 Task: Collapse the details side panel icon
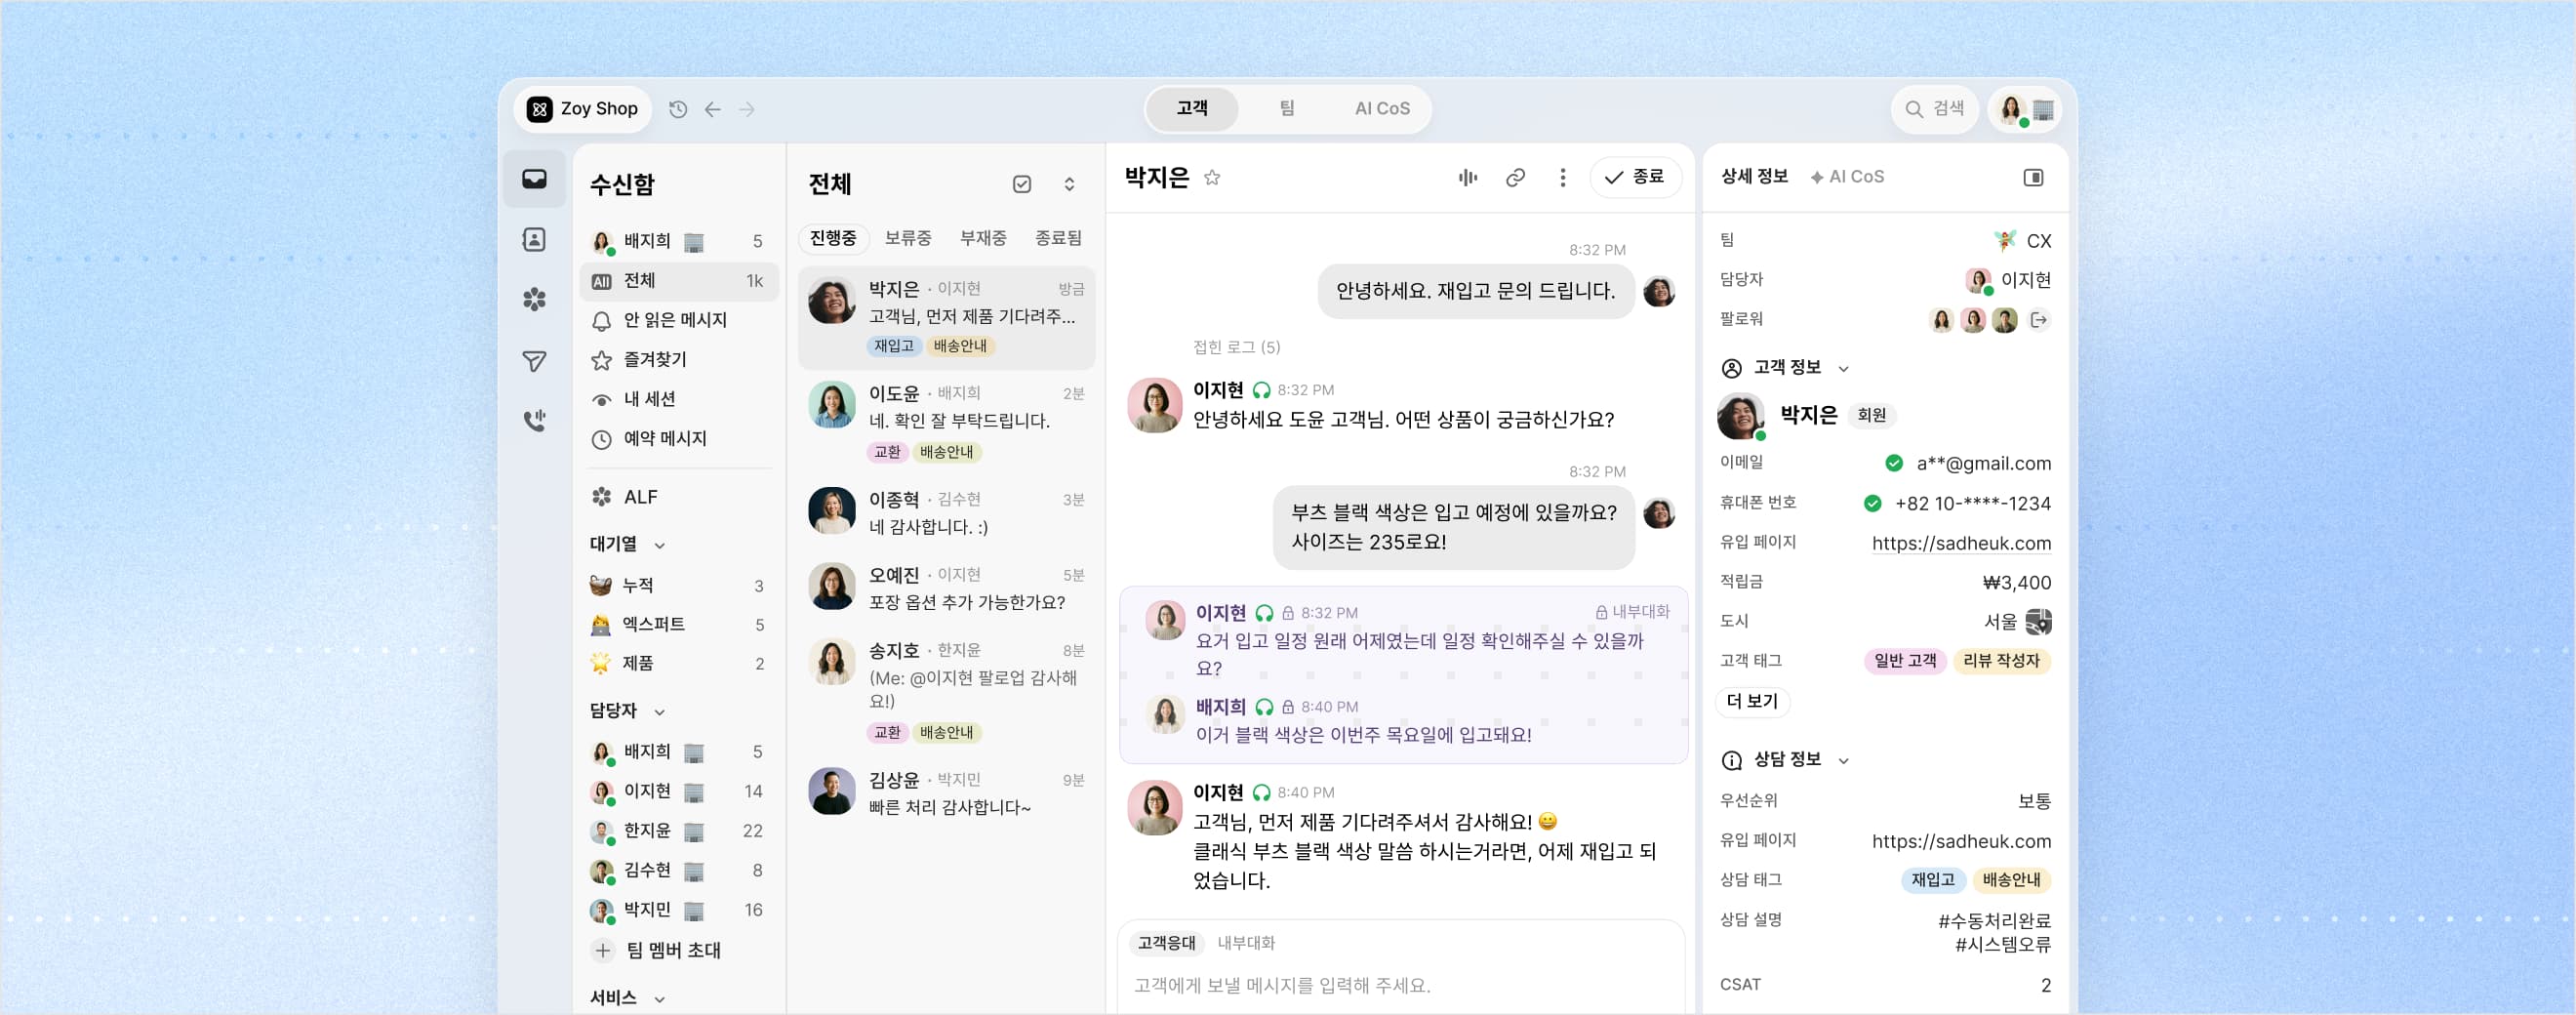(2033, 177)
